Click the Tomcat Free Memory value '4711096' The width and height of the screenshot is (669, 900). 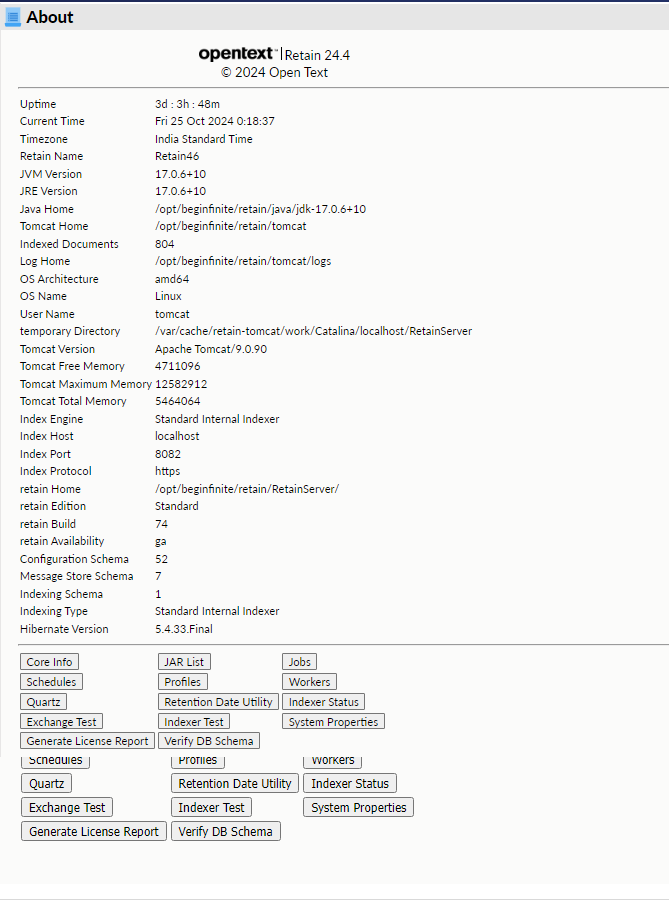(177, 366)
